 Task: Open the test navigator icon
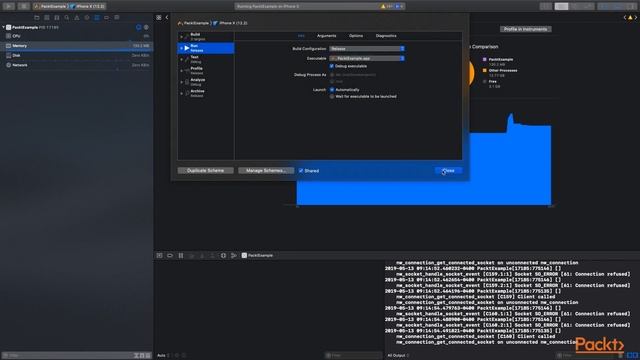pyautogui.click(x=87, y=18)
